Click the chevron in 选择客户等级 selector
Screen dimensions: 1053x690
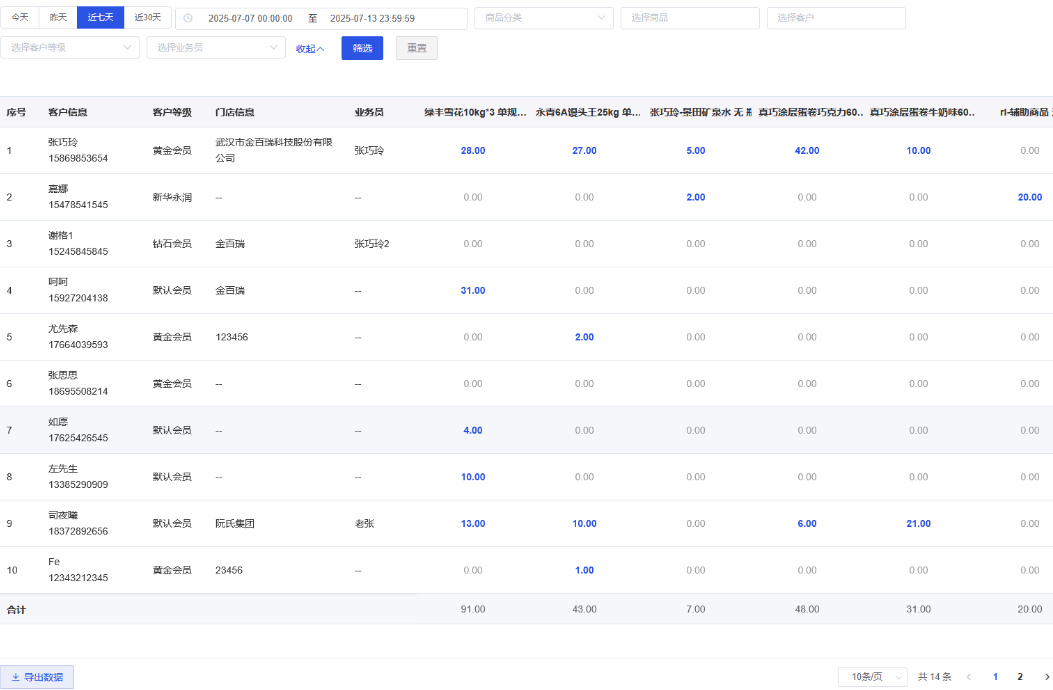coord(128,48)
